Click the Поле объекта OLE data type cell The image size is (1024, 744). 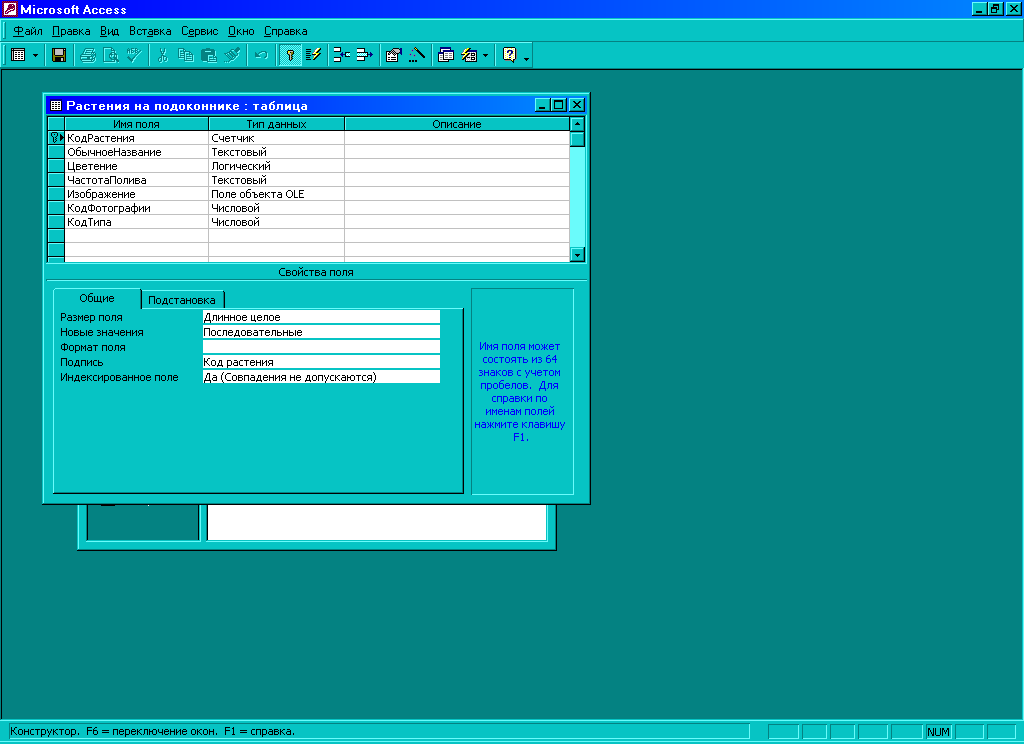[276, 194]
